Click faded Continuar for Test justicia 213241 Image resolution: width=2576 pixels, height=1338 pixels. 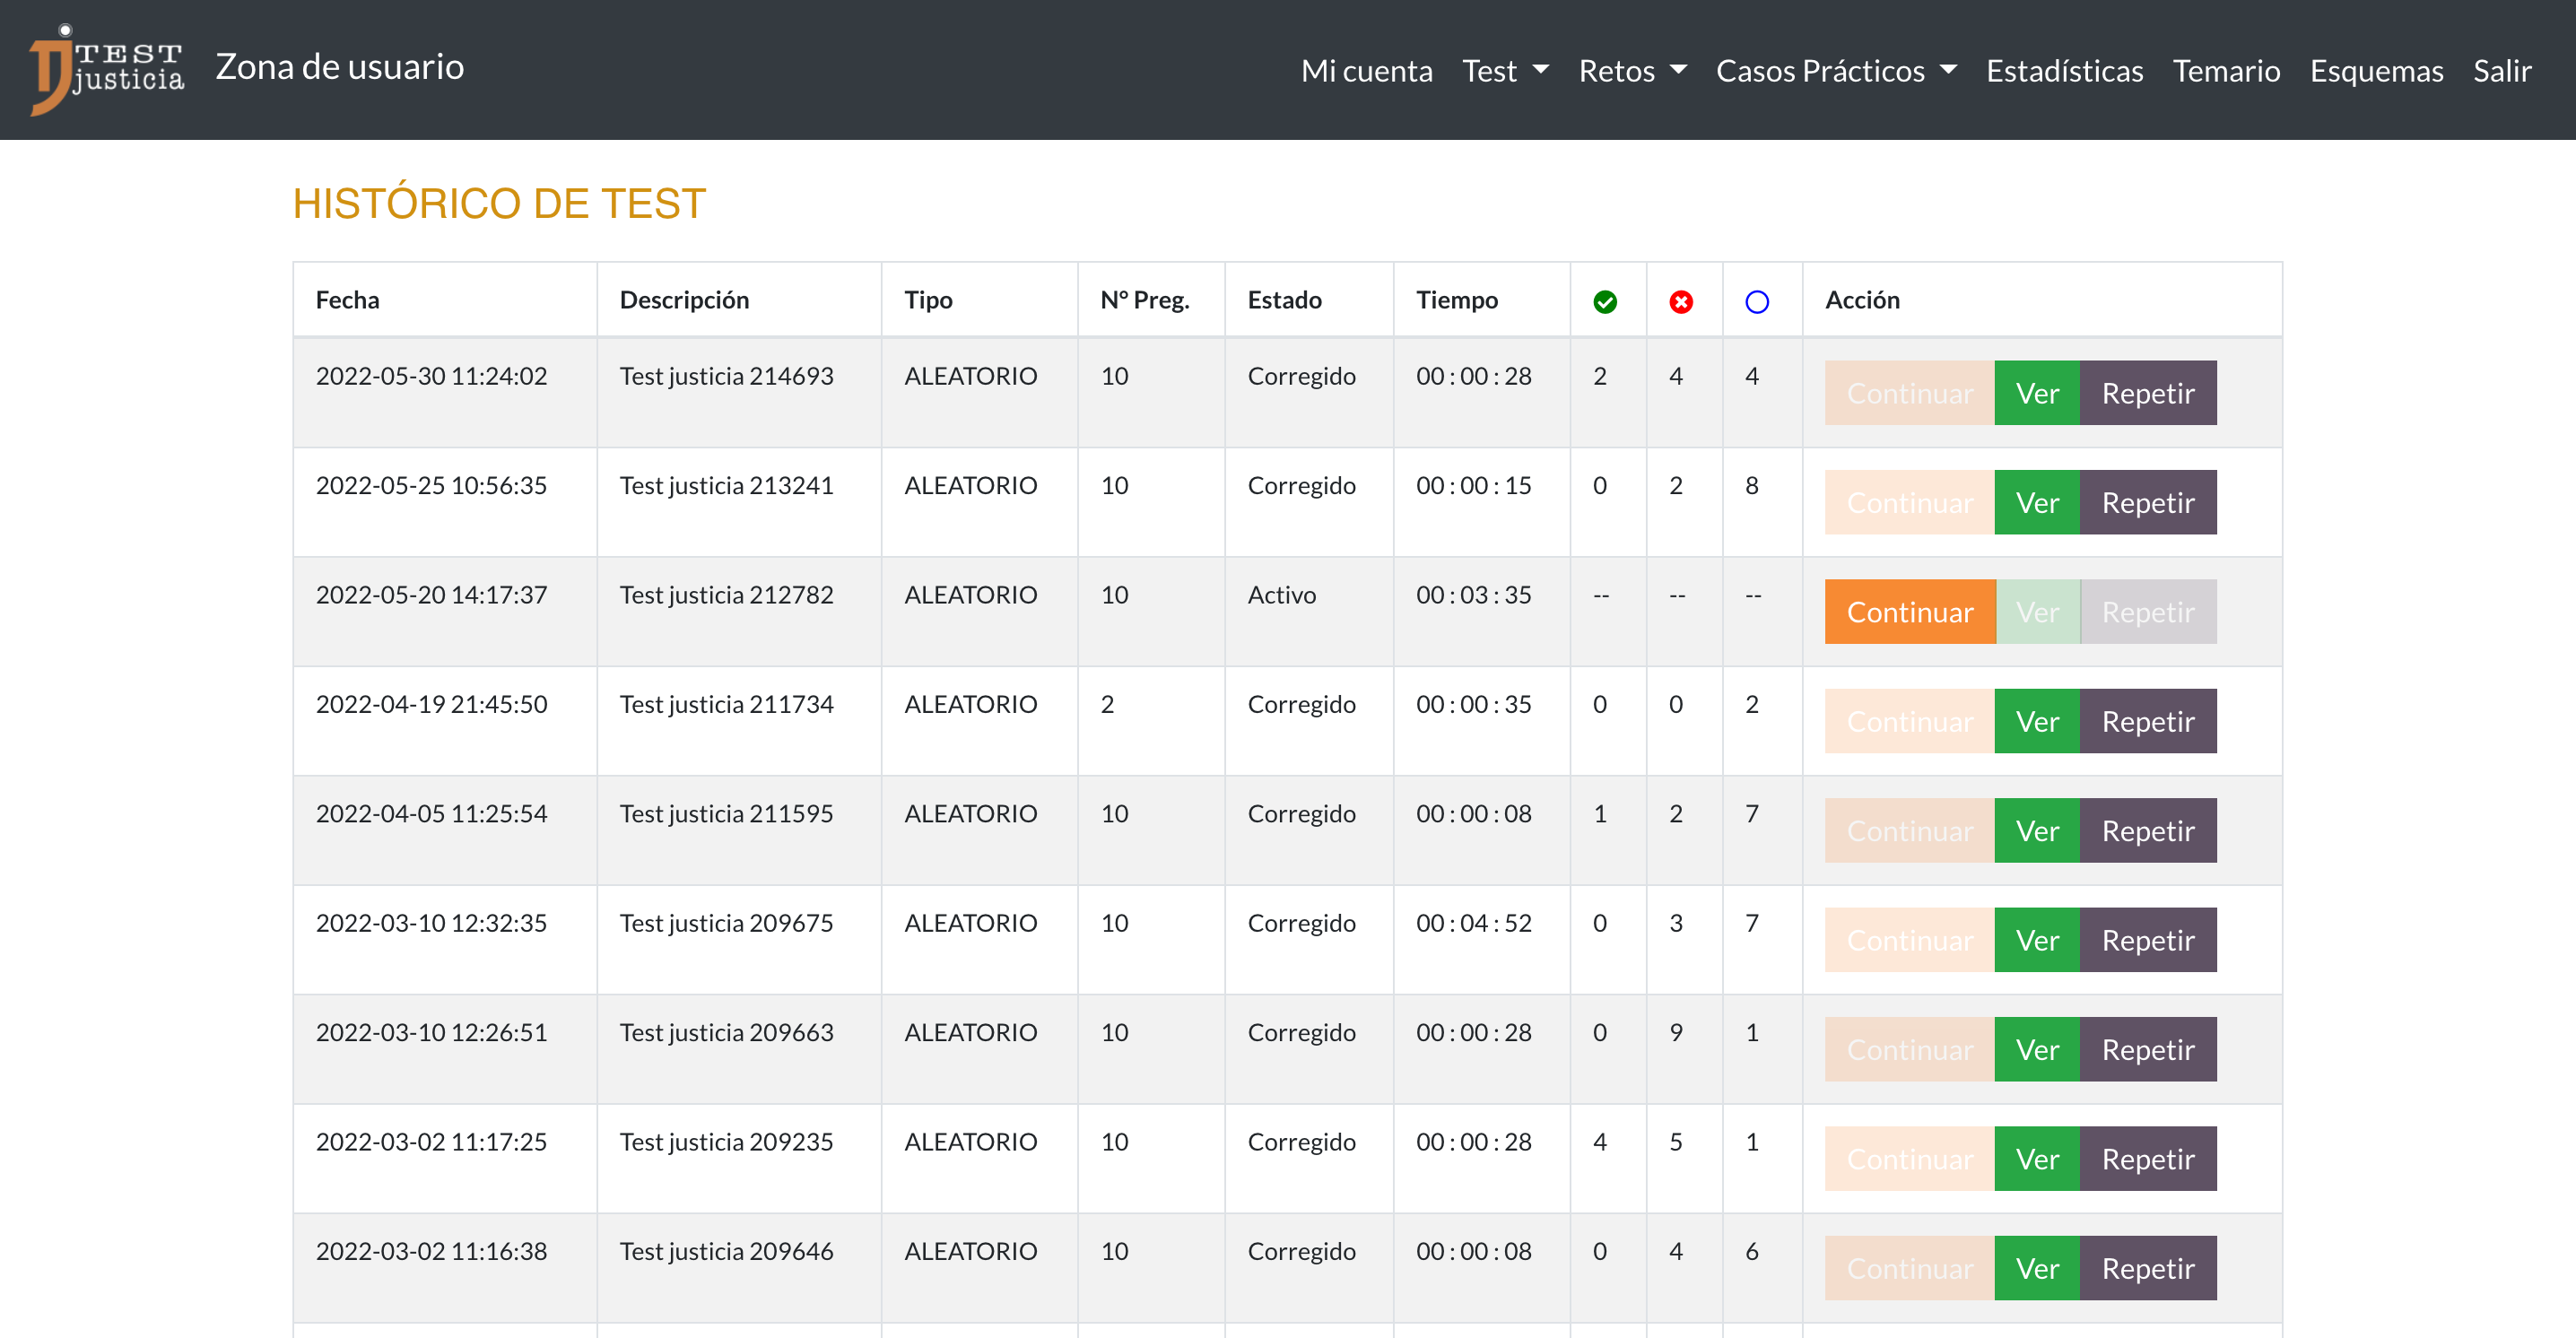pos(1909,502)
